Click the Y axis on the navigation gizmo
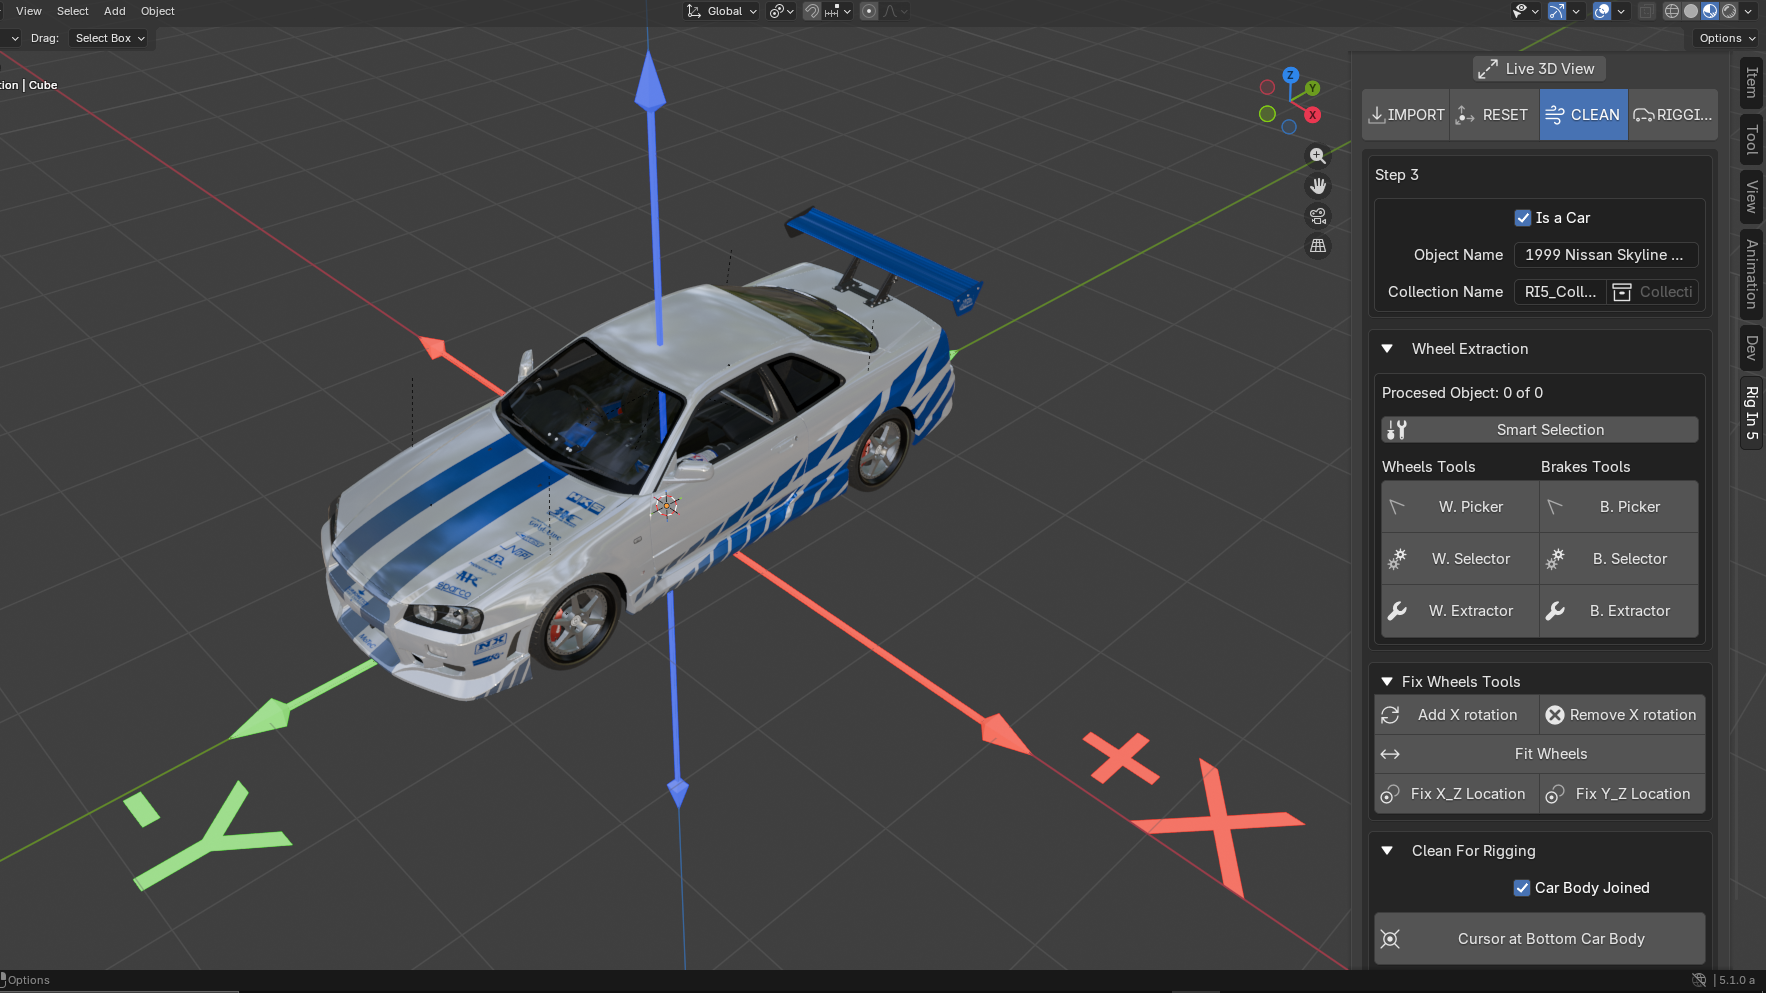Screen dimensions: 1766x993 click(1313, 88)
